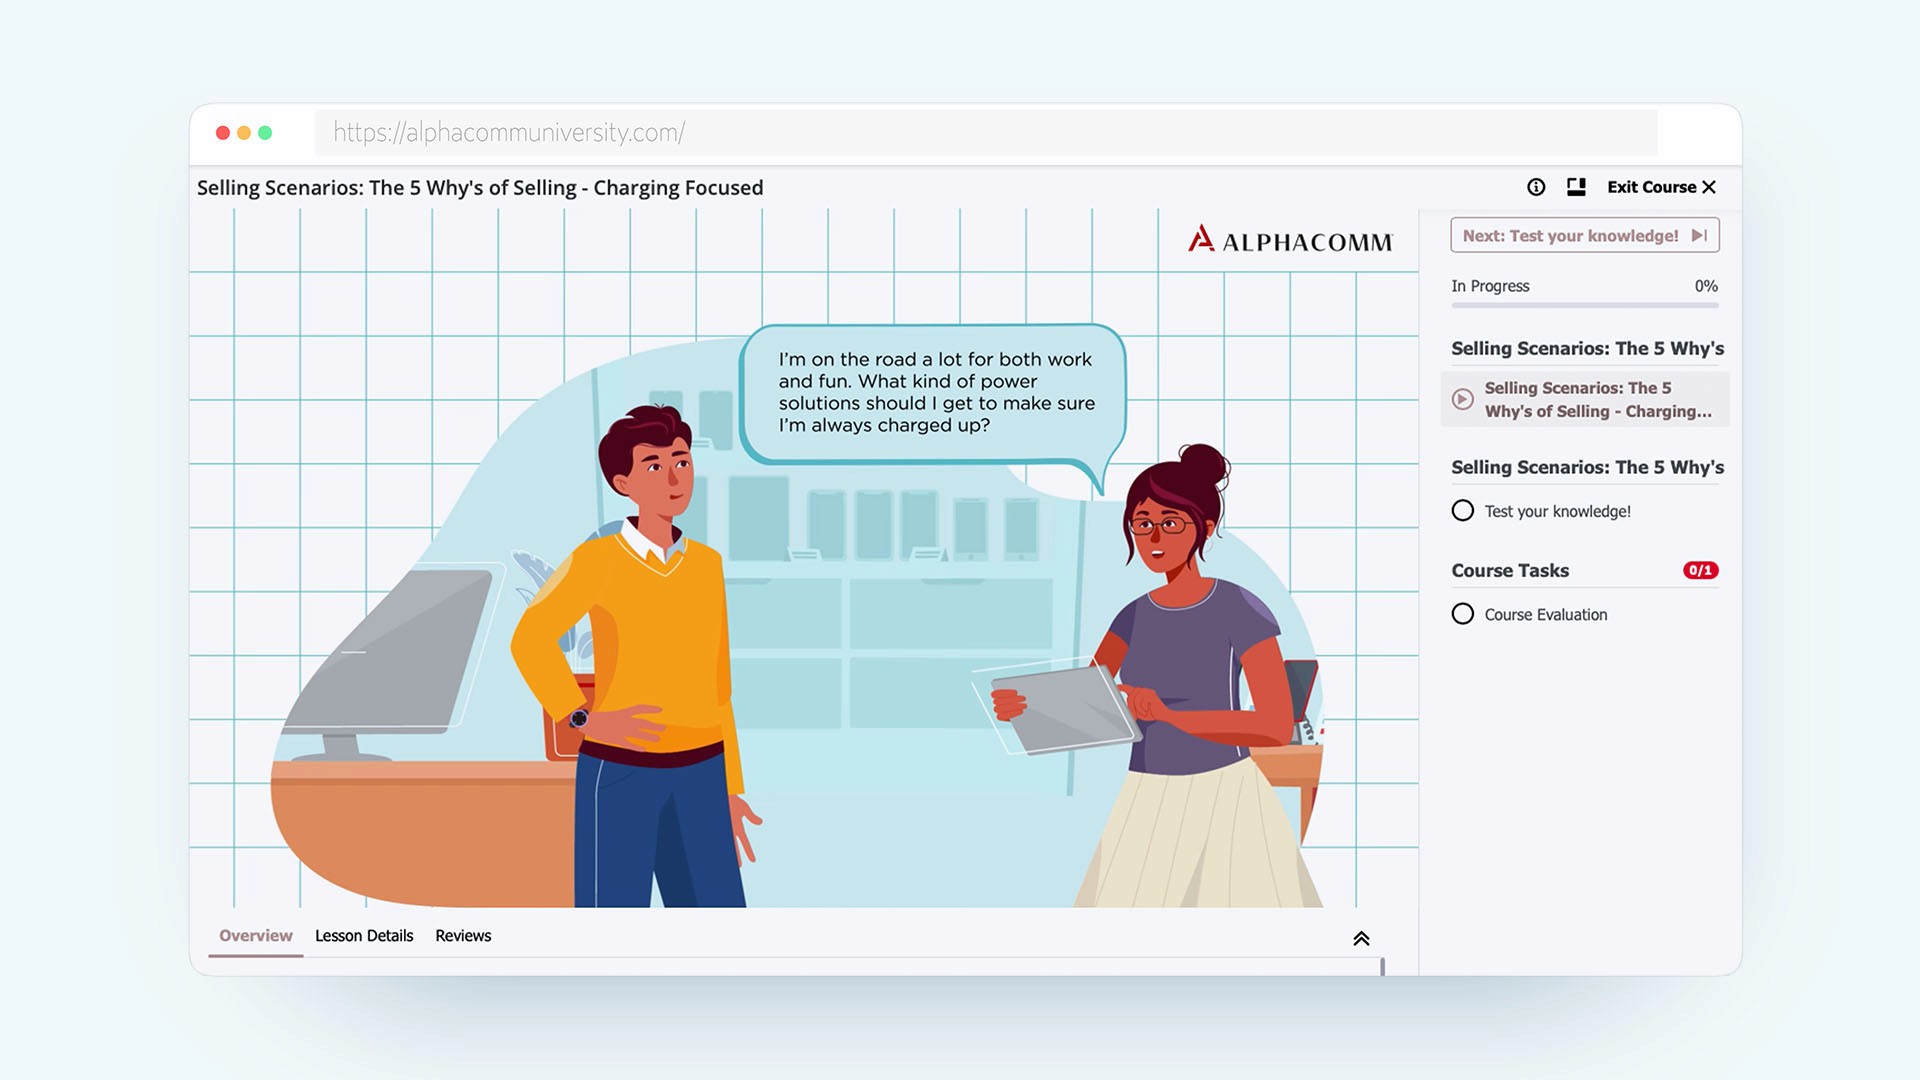Open the Selling Scenarios Charging lesson item
Screen dimensions: 1920x1080
1597,399
